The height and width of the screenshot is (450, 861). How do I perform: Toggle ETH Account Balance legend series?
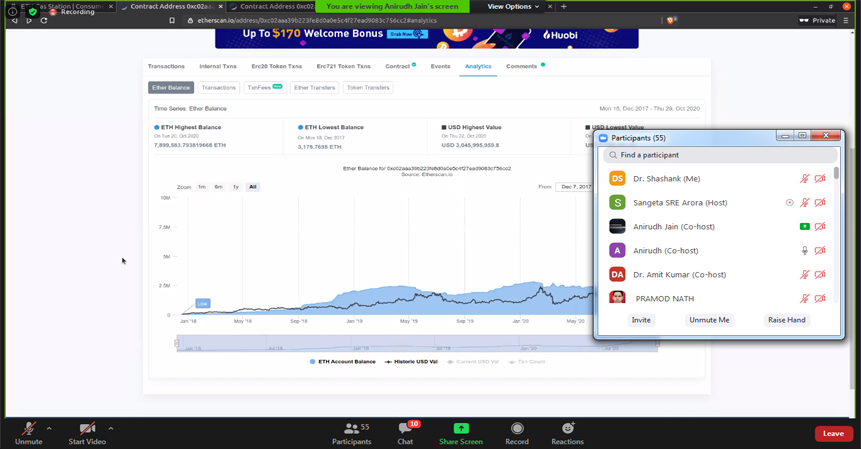tap(343, 362)
